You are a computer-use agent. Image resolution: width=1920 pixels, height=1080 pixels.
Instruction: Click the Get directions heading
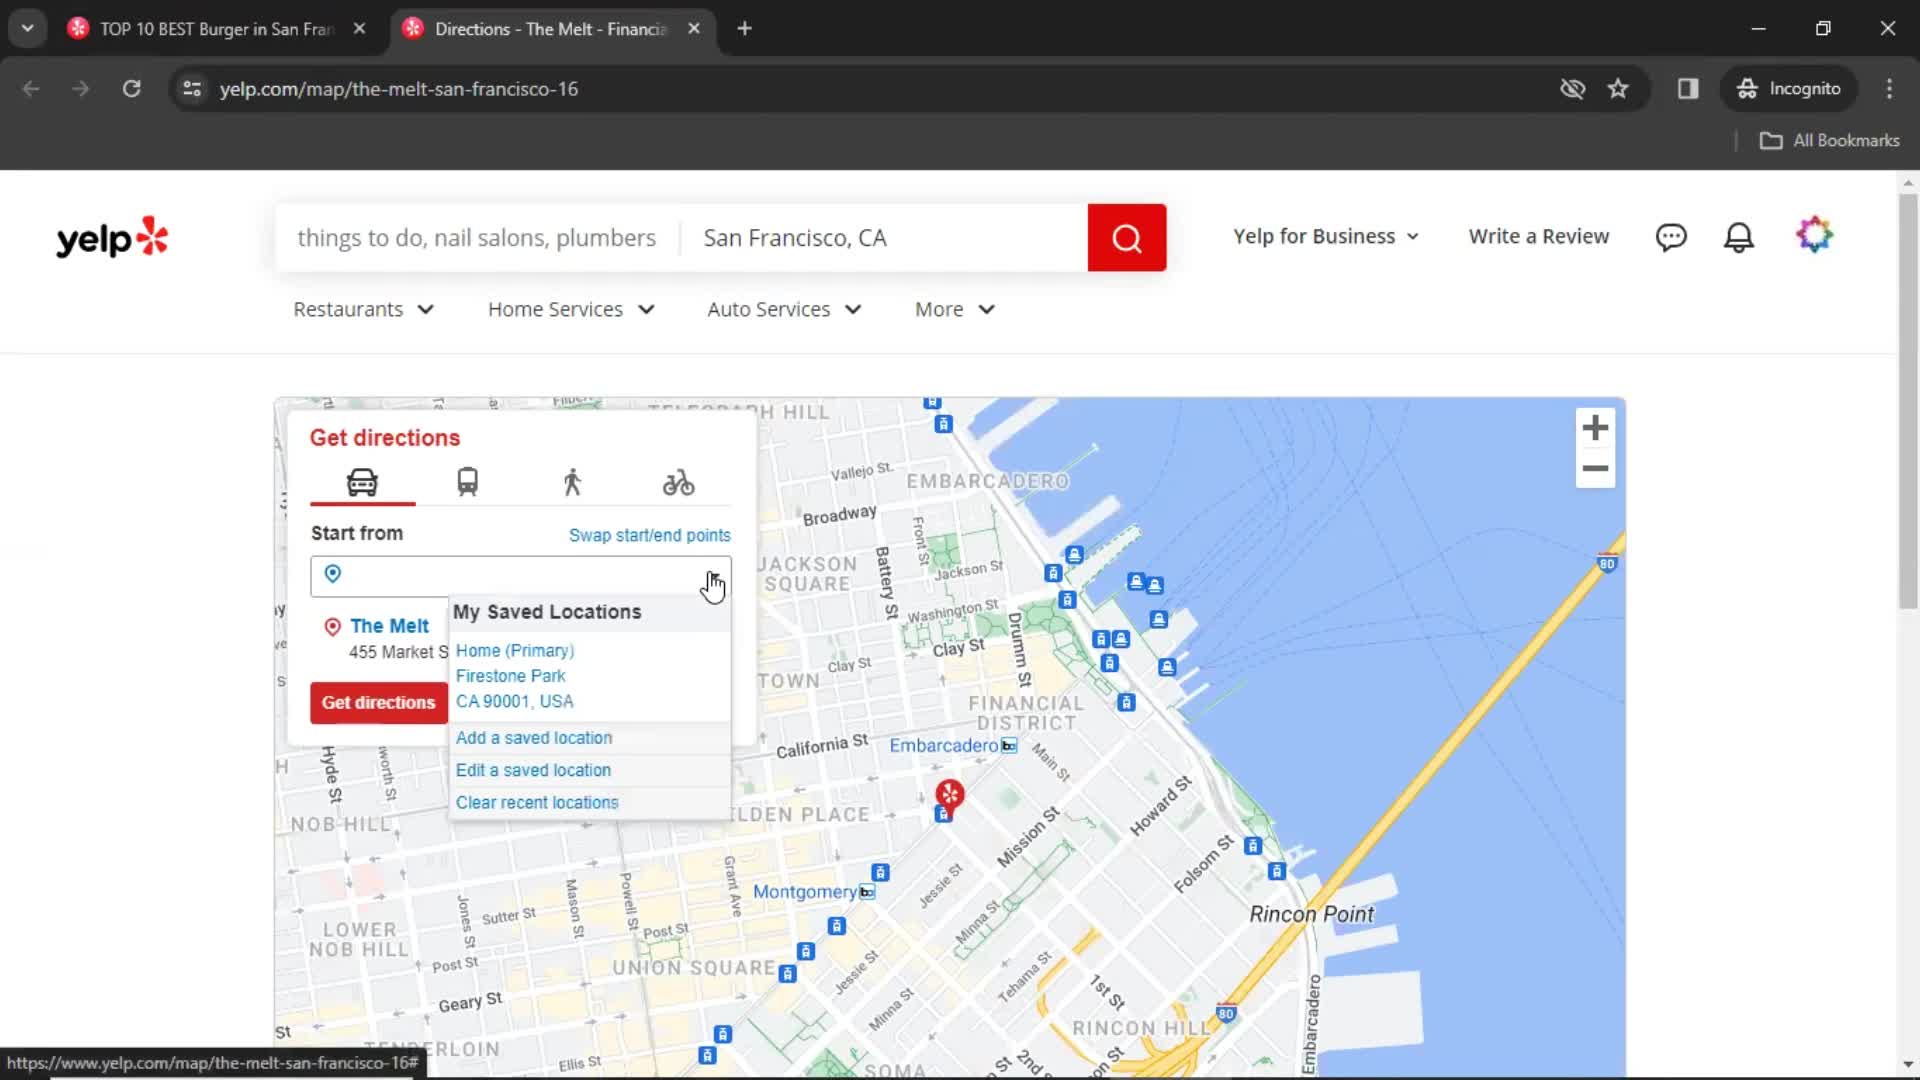(385, 438)
